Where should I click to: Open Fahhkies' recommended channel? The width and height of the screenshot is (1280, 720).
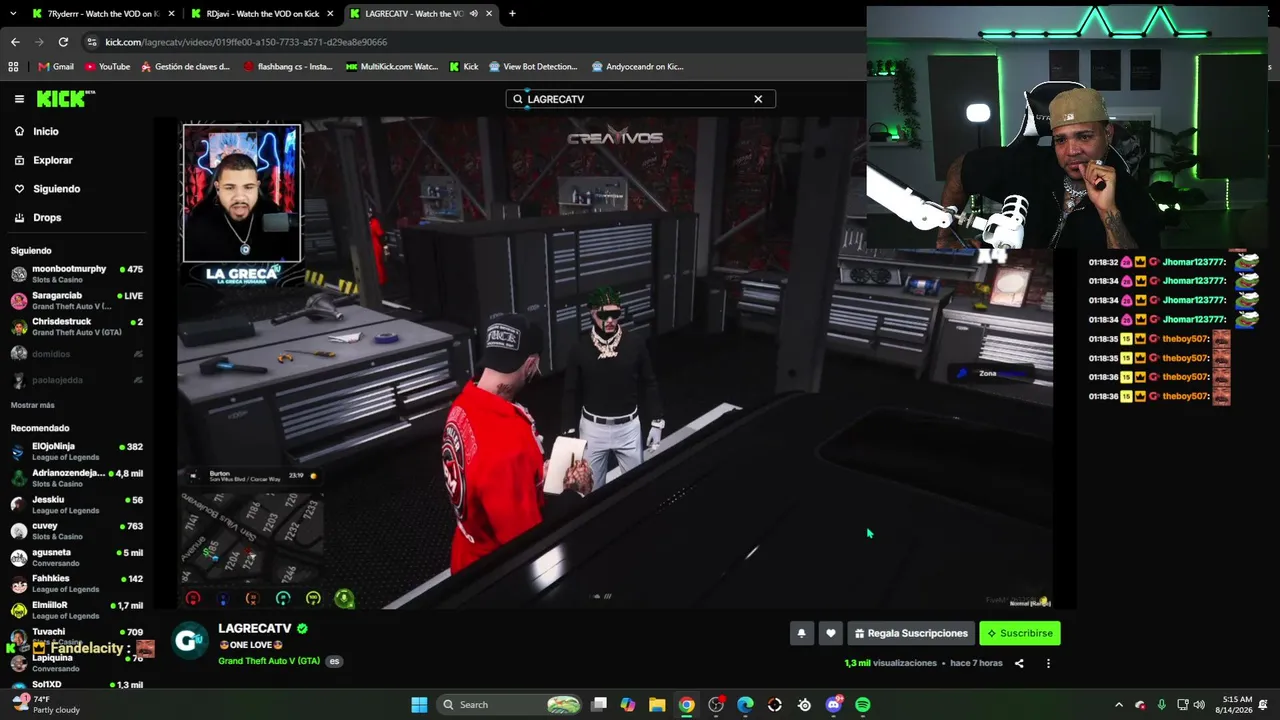point(77,584)
